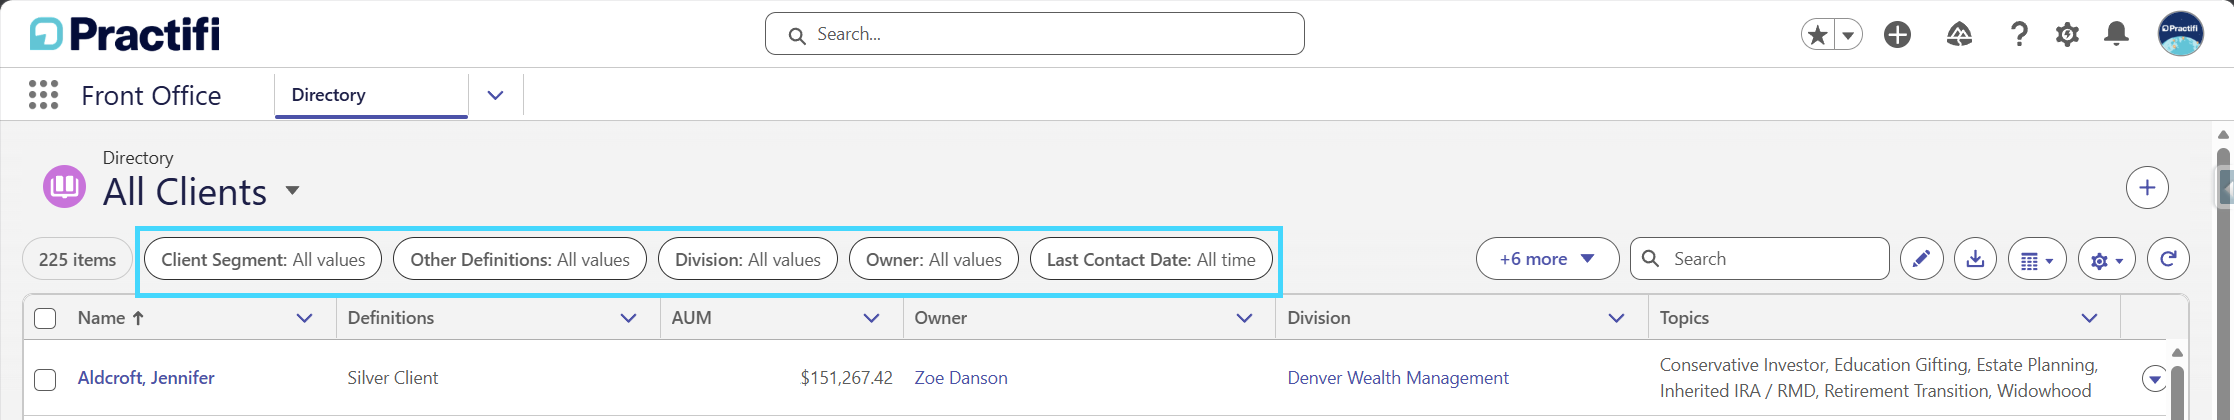Viewport: 2234px width, 420px height.
Task: Check the box for Aldcroft, Jennifer
Action: [x=45, y=379]
